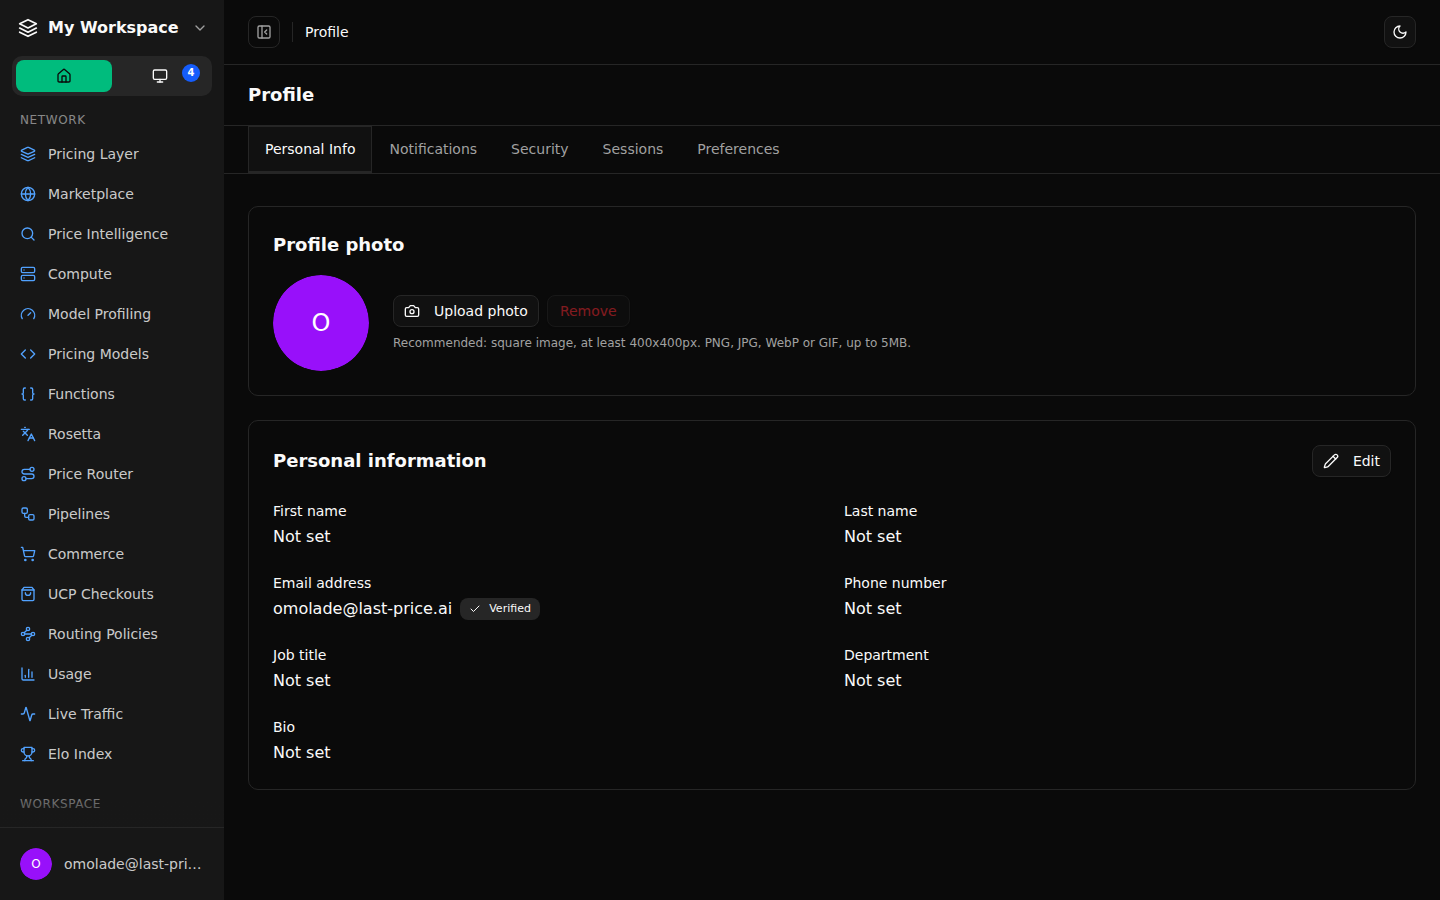Open the Notifications tab
This screenshot has height=900, width=1440.
pyautogui.click(x=433, y=149)
